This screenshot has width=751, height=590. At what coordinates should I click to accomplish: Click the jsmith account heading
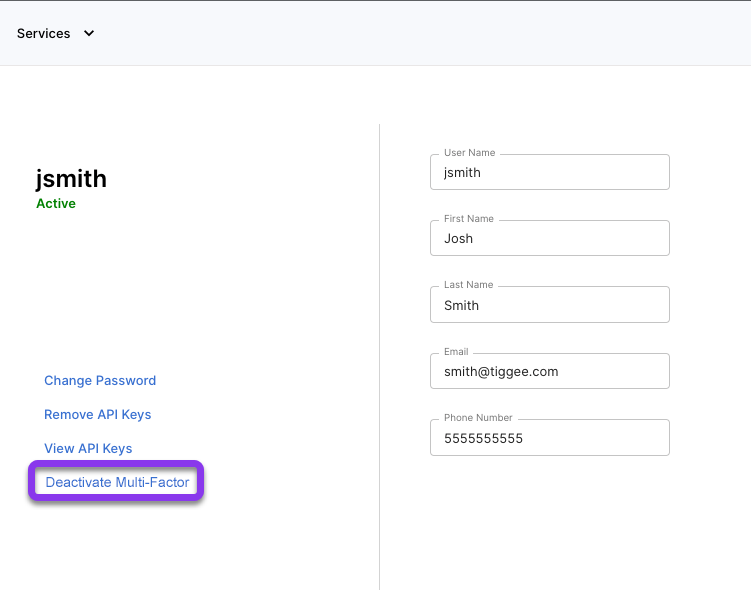71,179
